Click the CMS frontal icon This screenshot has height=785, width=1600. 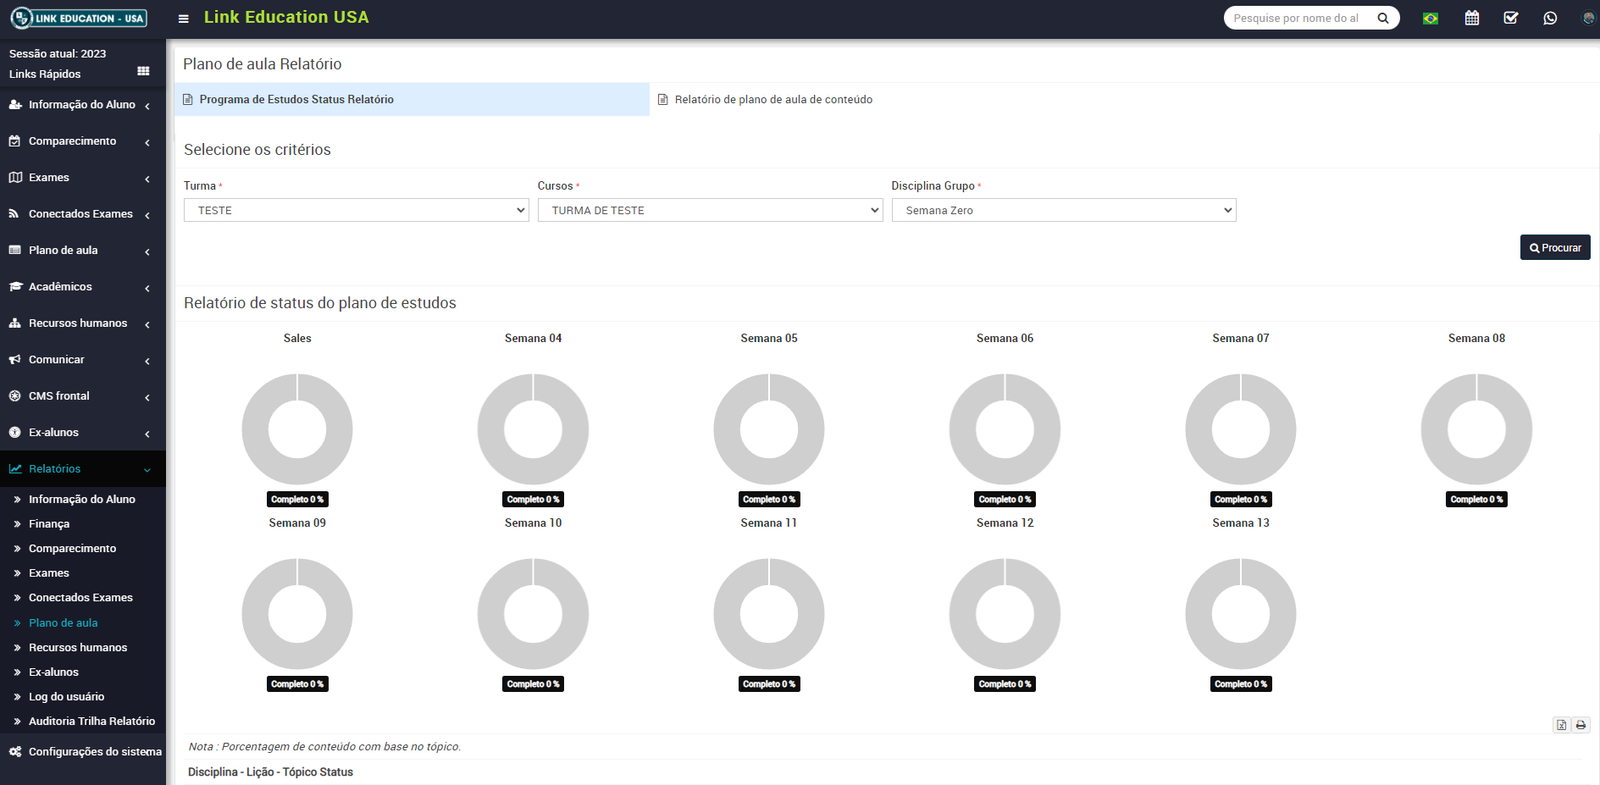tap(15, 396)
